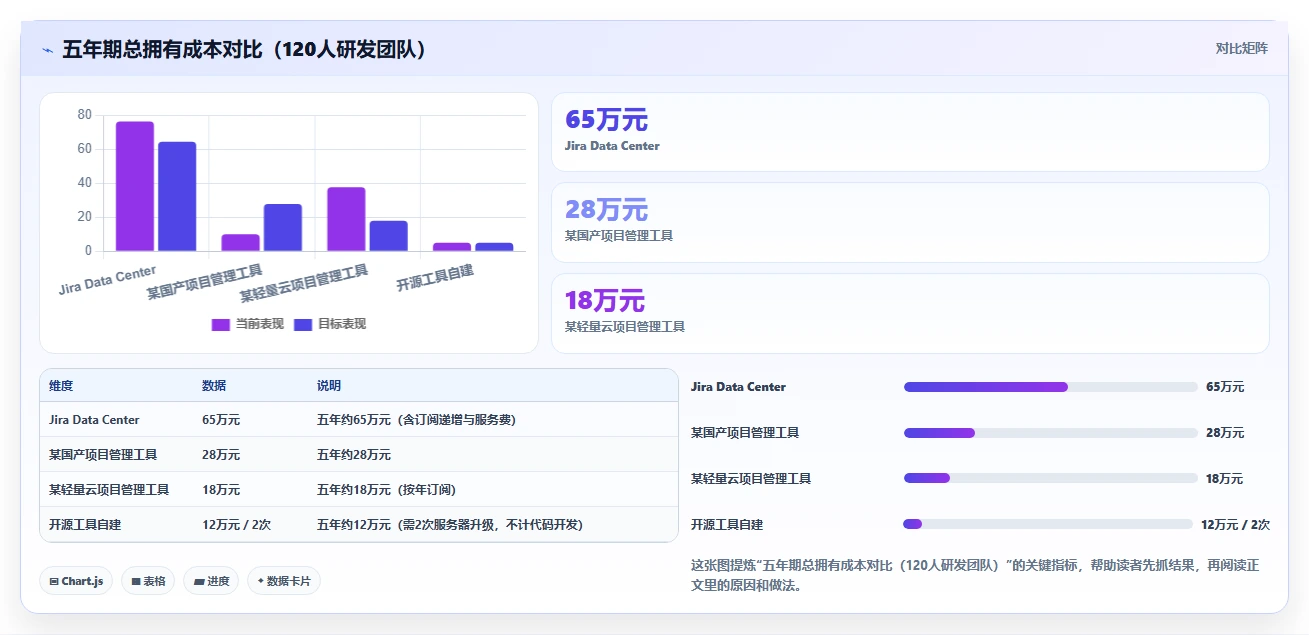Screen dimensions: 1309x635
Task: Click description mentioning 需2次服务器升级
Action: pos(450,525)
